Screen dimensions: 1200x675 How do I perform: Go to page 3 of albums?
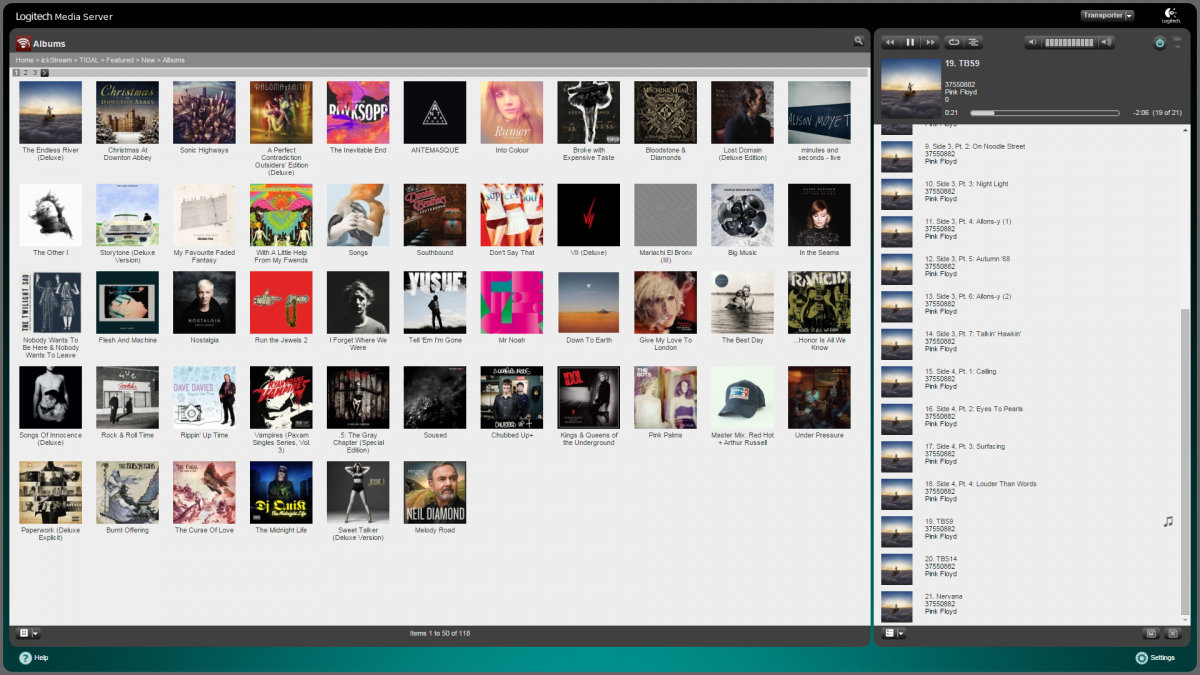point(35,73)
